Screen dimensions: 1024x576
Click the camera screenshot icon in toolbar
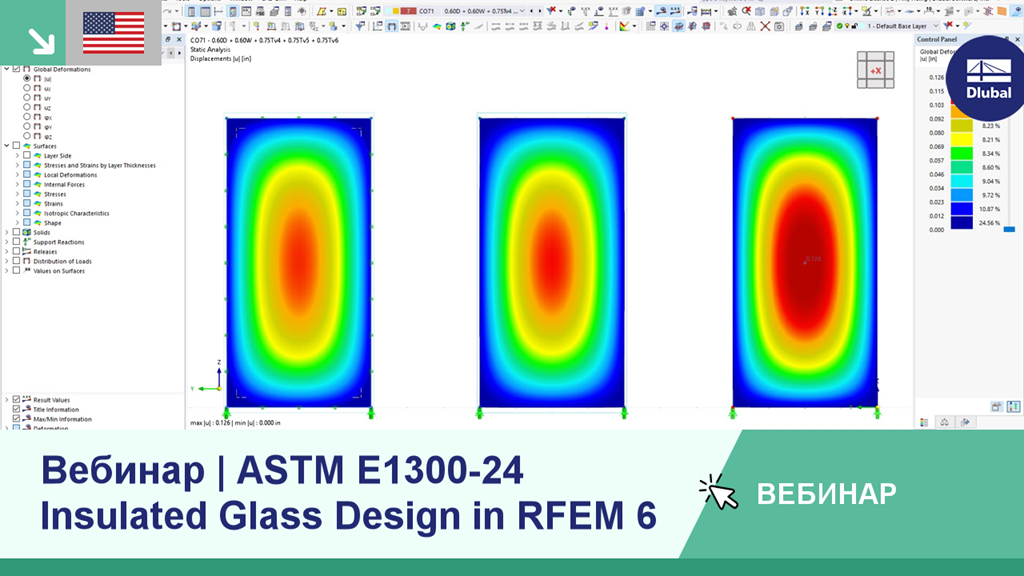click(x=779, y=26)
